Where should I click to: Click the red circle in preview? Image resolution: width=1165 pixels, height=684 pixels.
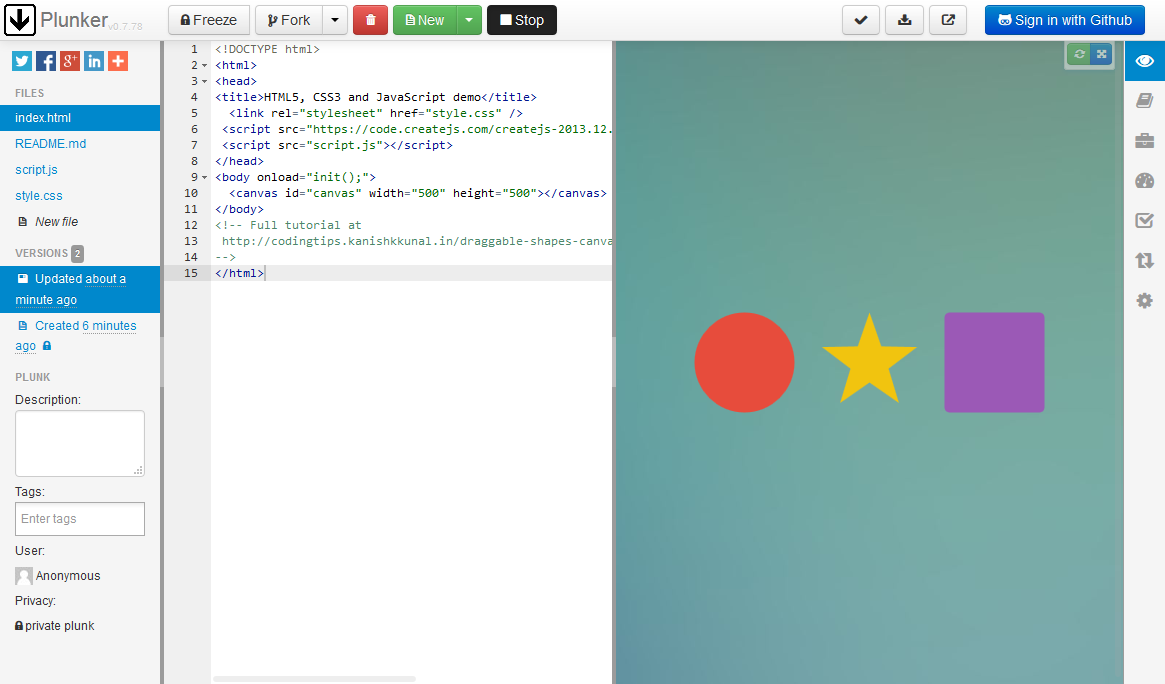pos(744,362)
